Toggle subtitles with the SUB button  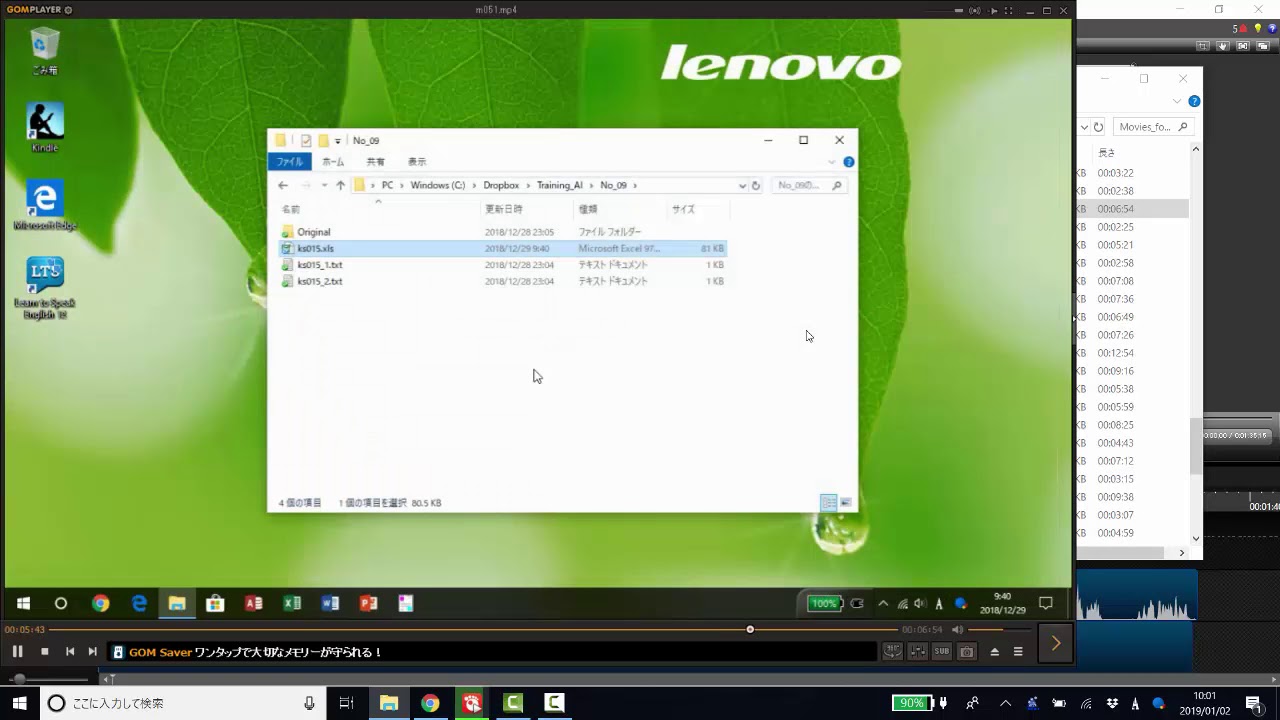point(941,652)
